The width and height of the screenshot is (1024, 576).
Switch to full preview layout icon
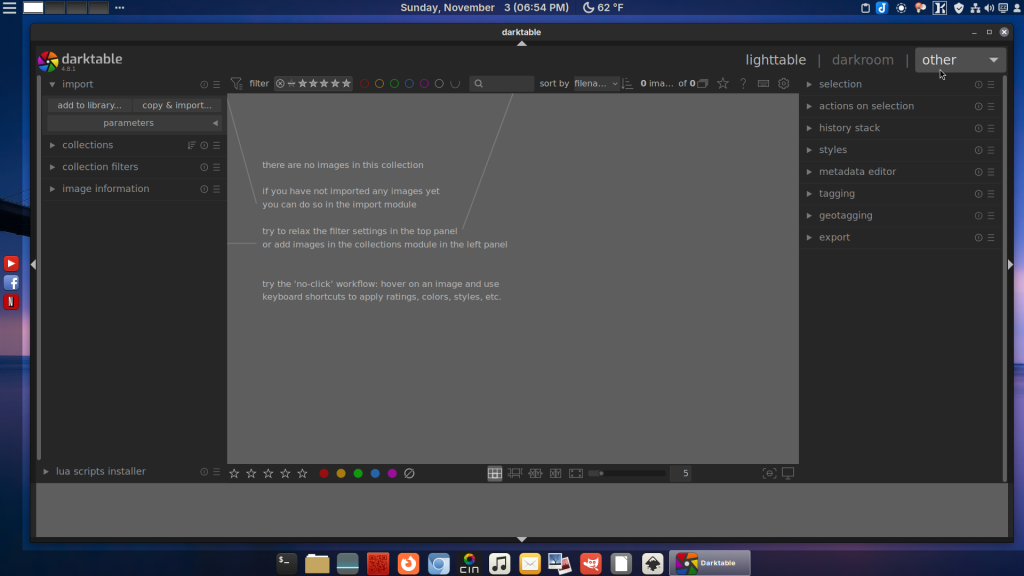(576, 473)
